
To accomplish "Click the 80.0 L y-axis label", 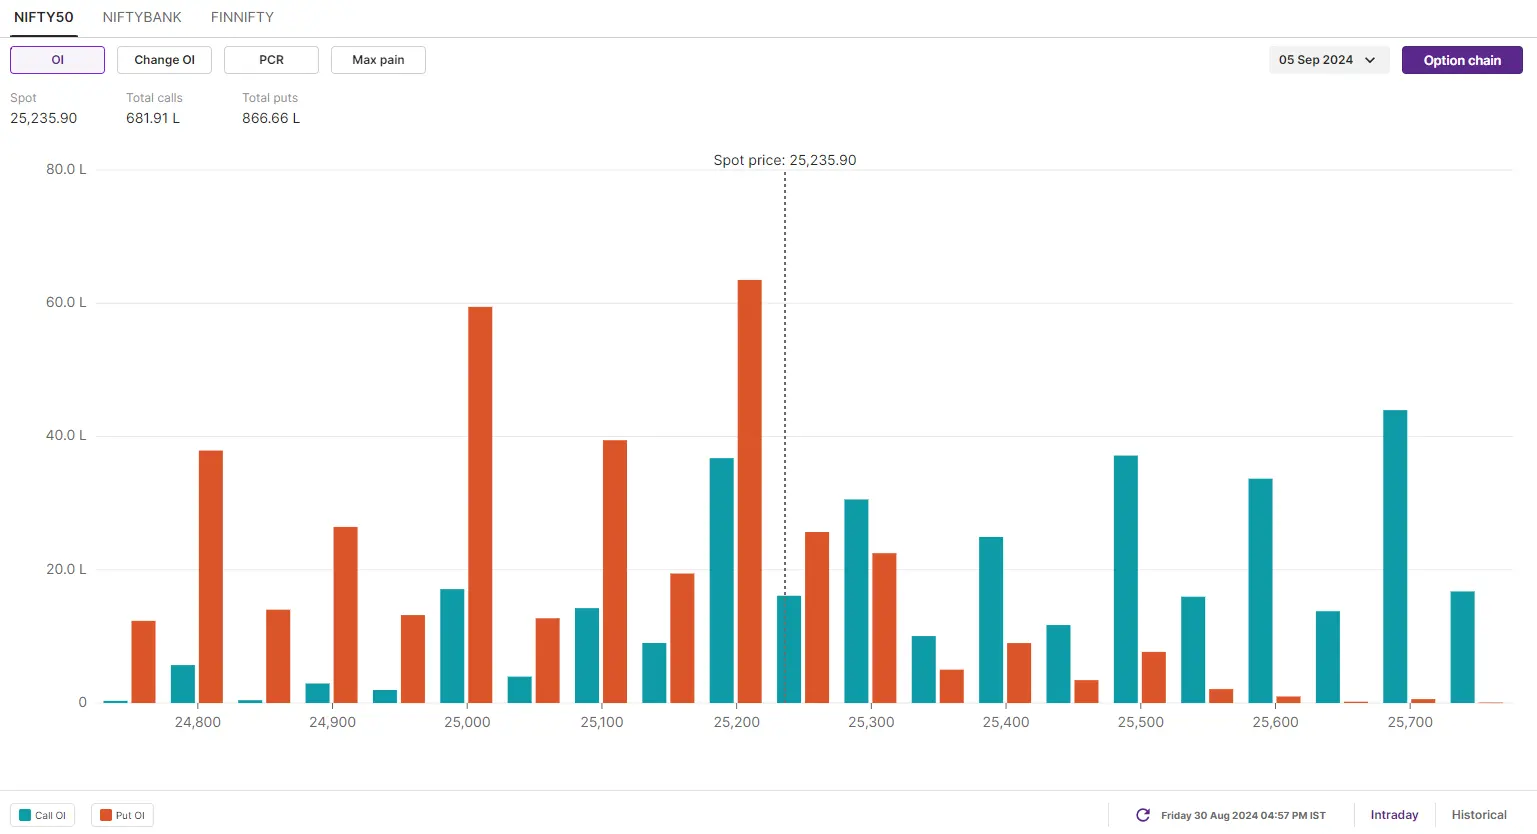I will (66, 169).
